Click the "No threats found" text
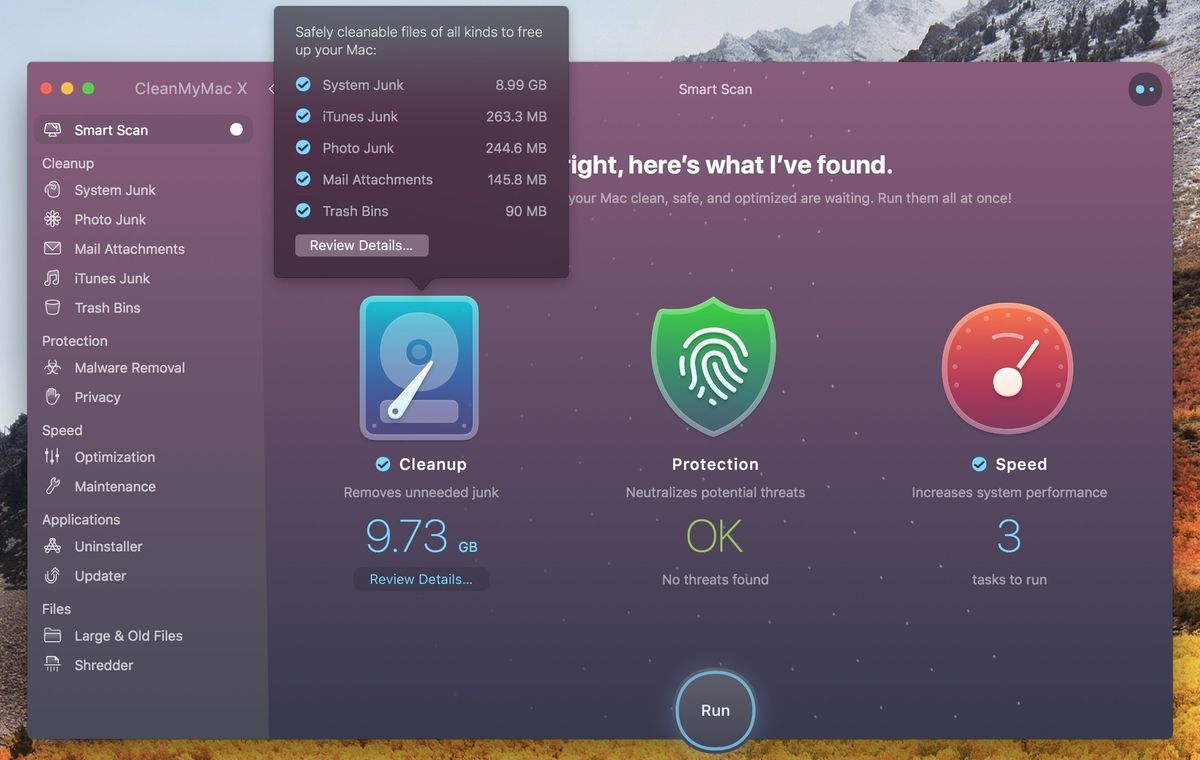The width and height of the screenshot is (1200, 760). pyautogui.click(x=715, y=579)
